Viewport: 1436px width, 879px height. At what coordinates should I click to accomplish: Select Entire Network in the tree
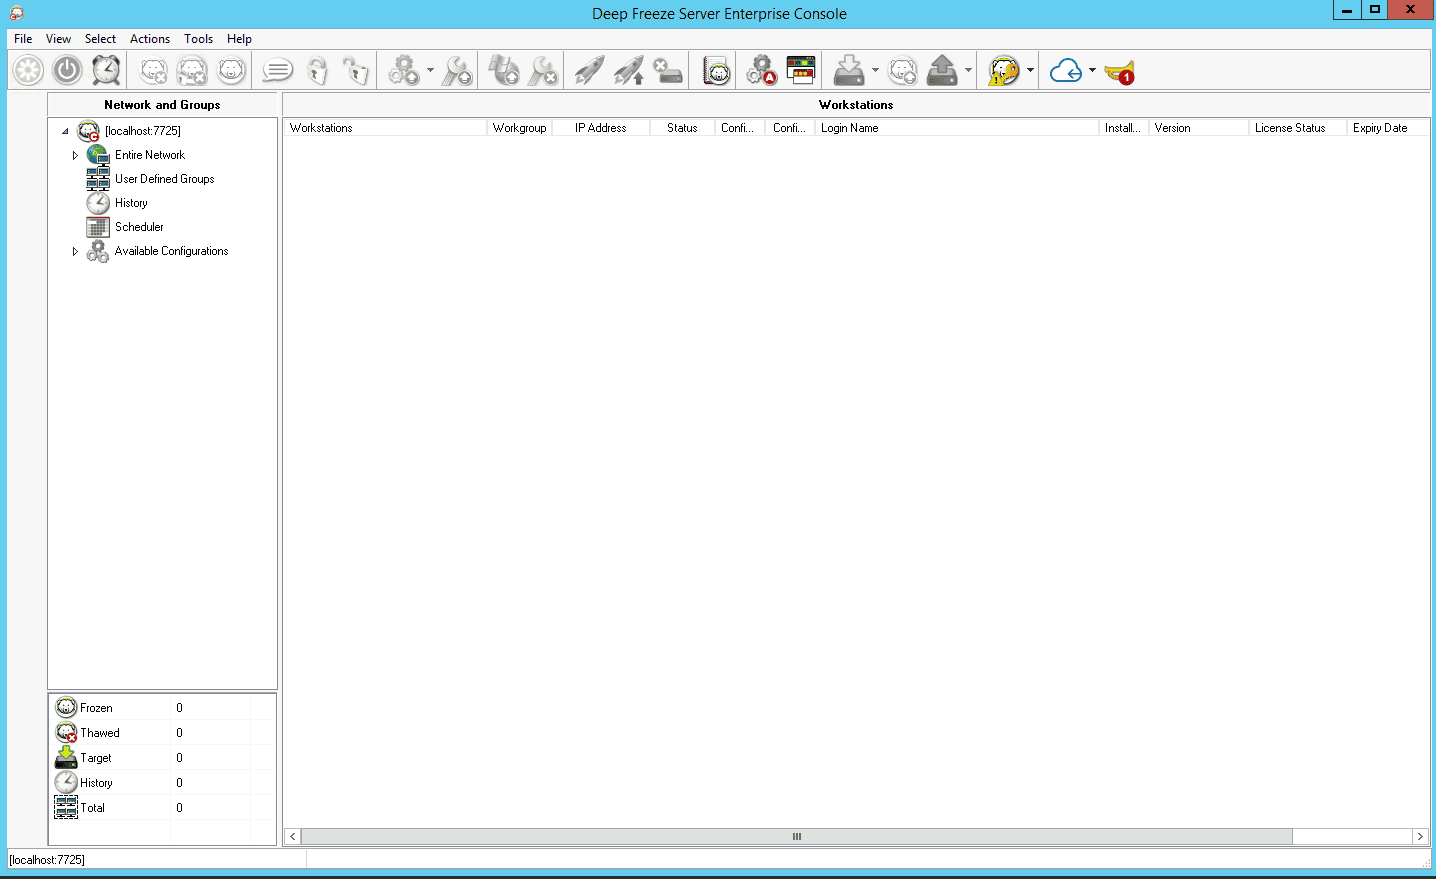[x=150, y=155]
